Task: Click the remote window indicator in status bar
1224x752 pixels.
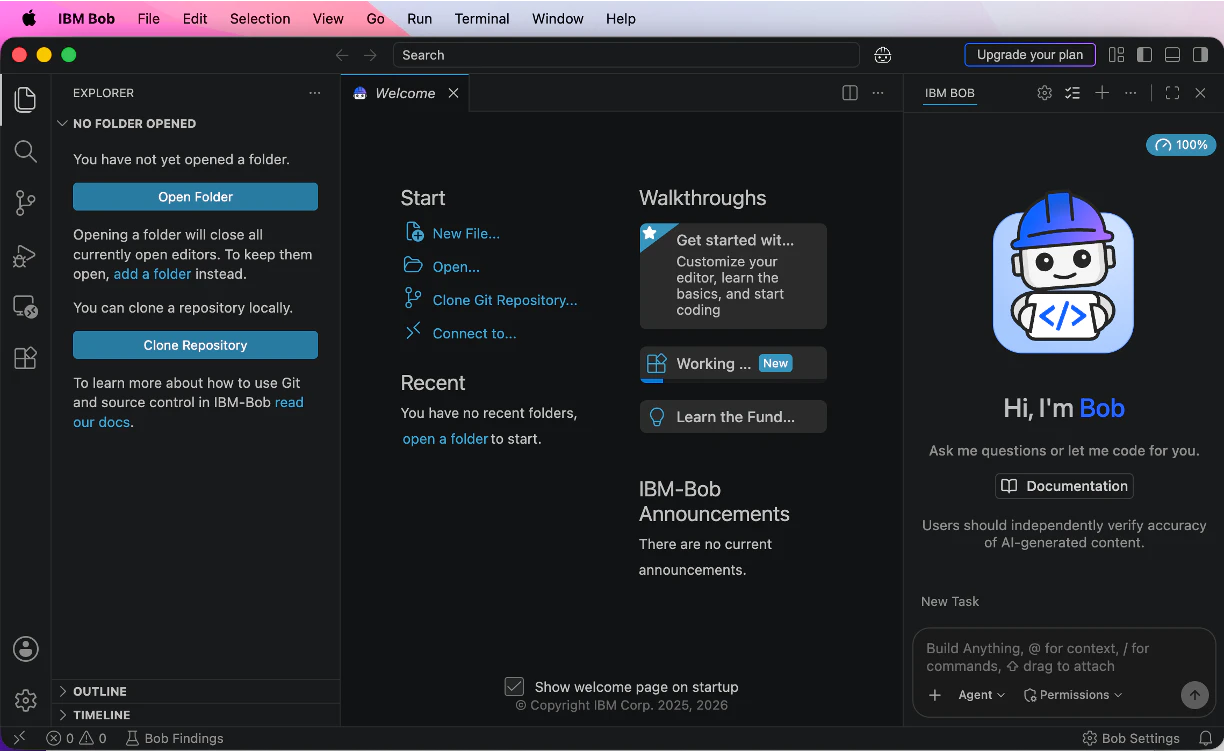Action: coord(19,738)
